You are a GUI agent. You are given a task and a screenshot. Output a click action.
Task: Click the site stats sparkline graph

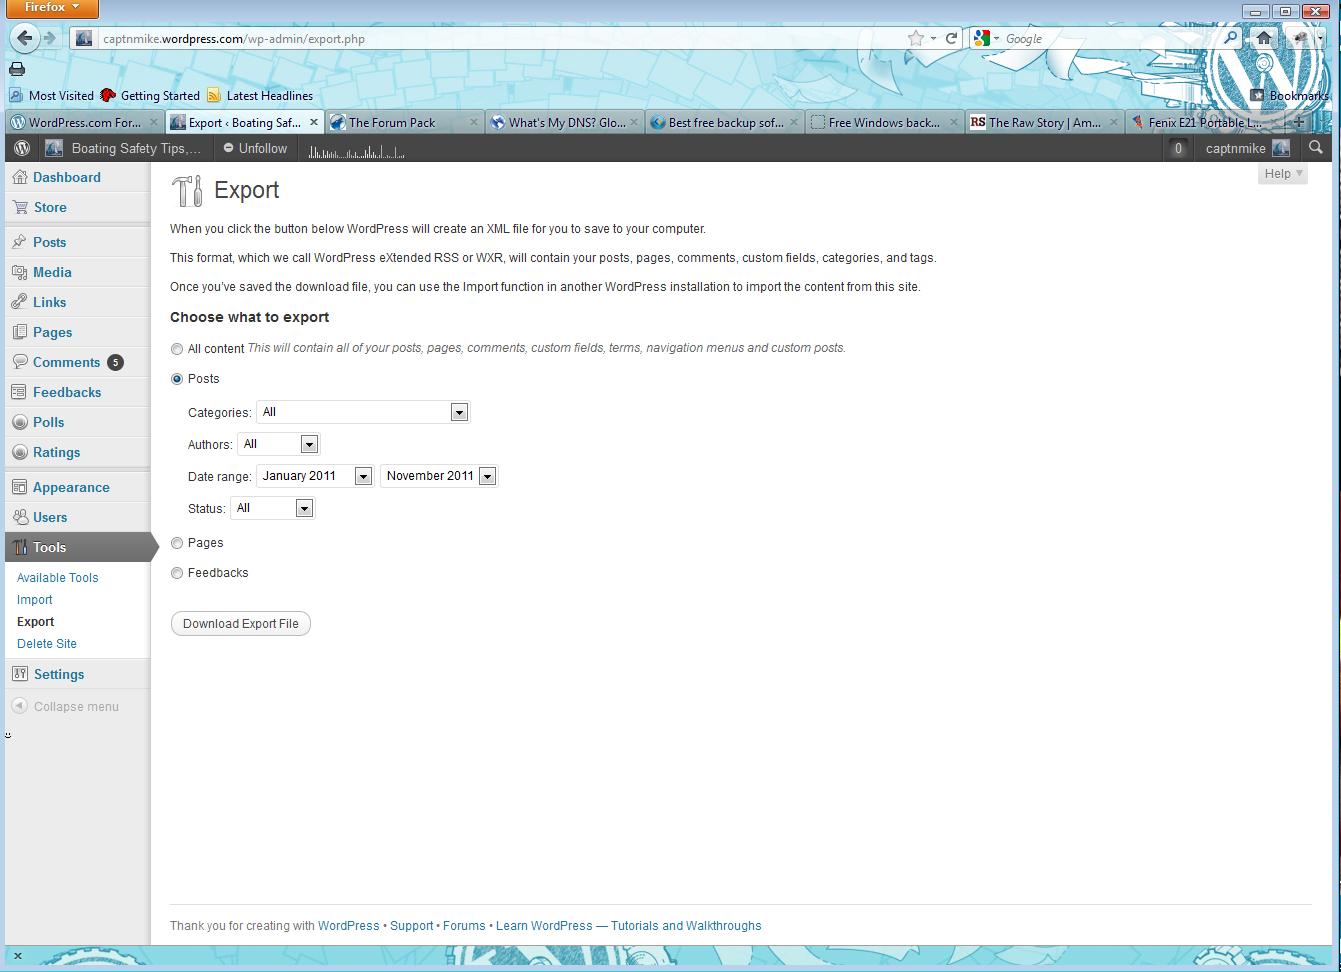pyautogui.click(x=356, y=151)
